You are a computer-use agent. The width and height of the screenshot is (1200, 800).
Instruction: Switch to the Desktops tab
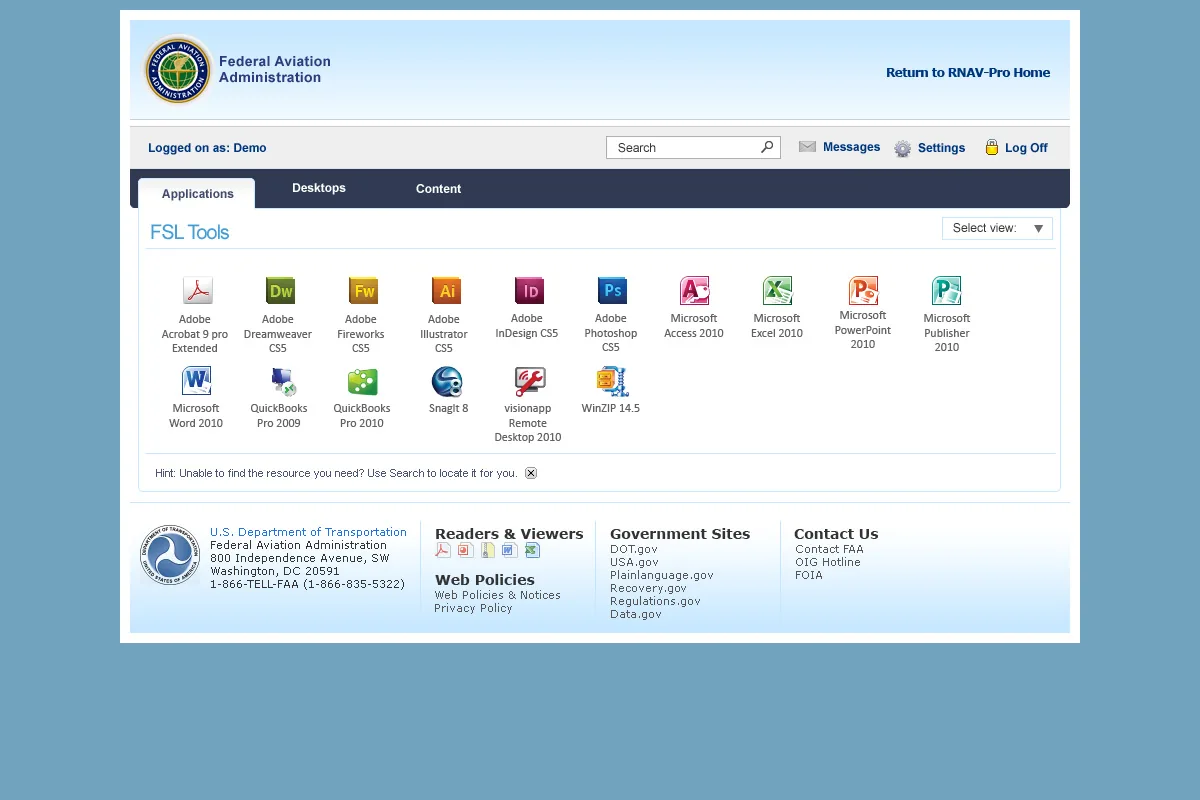tap(319, 188)
